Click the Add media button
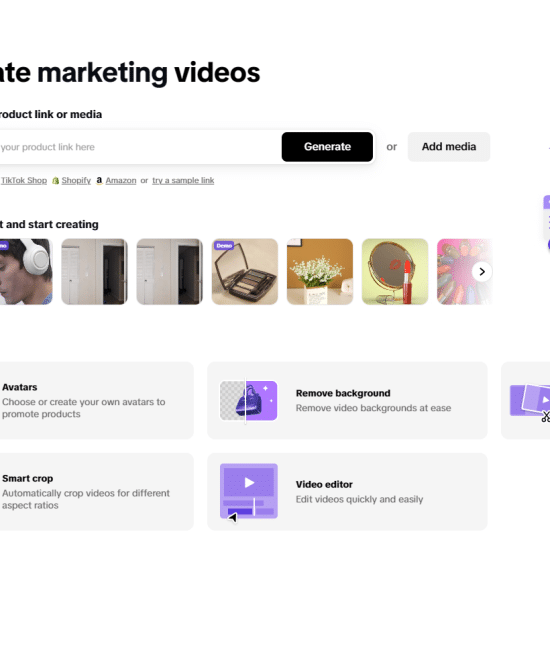This screenshot has width=550, height=650. [x=449, y=147]
